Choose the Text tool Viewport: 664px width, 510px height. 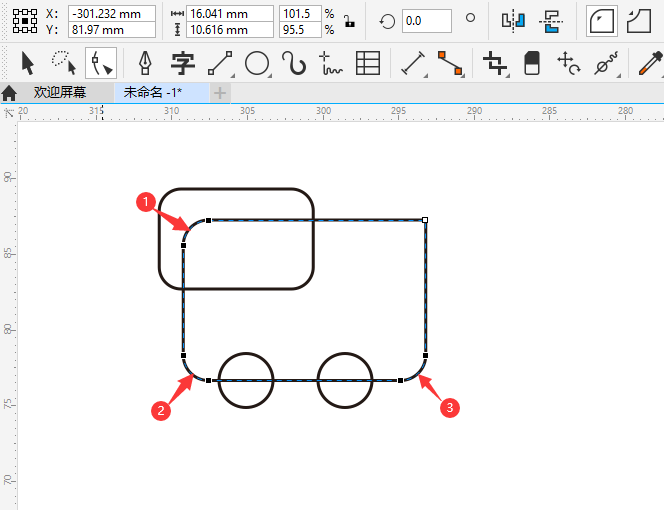point(182,64)
